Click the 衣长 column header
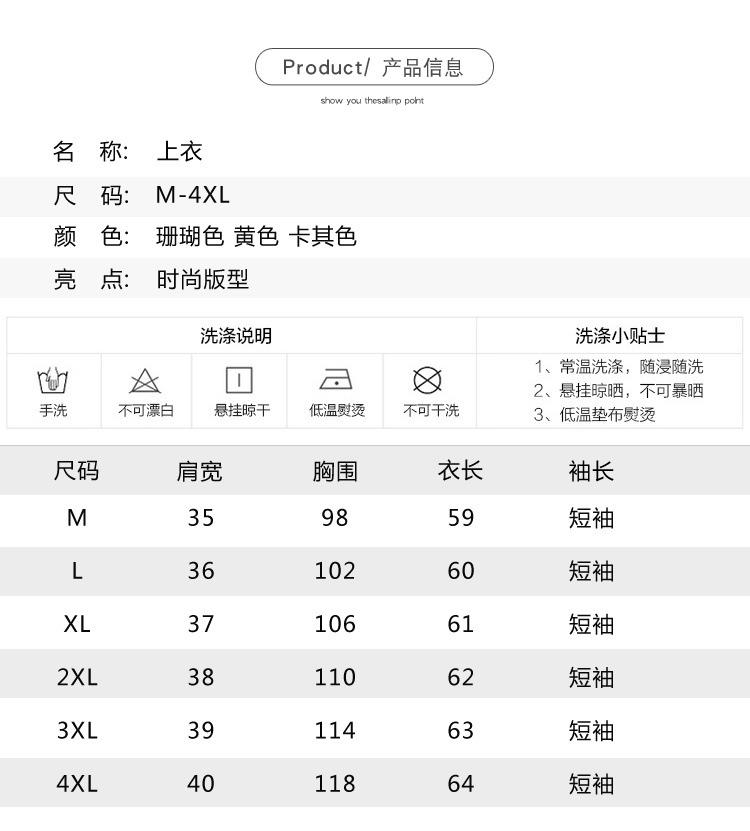The image size is (750, 831). (460, 471)
